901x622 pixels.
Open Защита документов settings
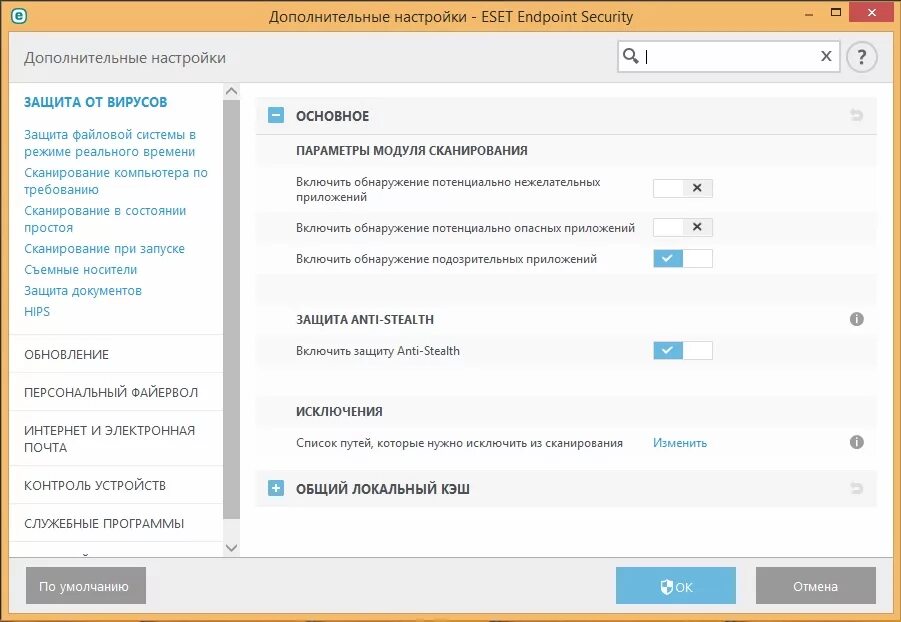click(83, 291)
